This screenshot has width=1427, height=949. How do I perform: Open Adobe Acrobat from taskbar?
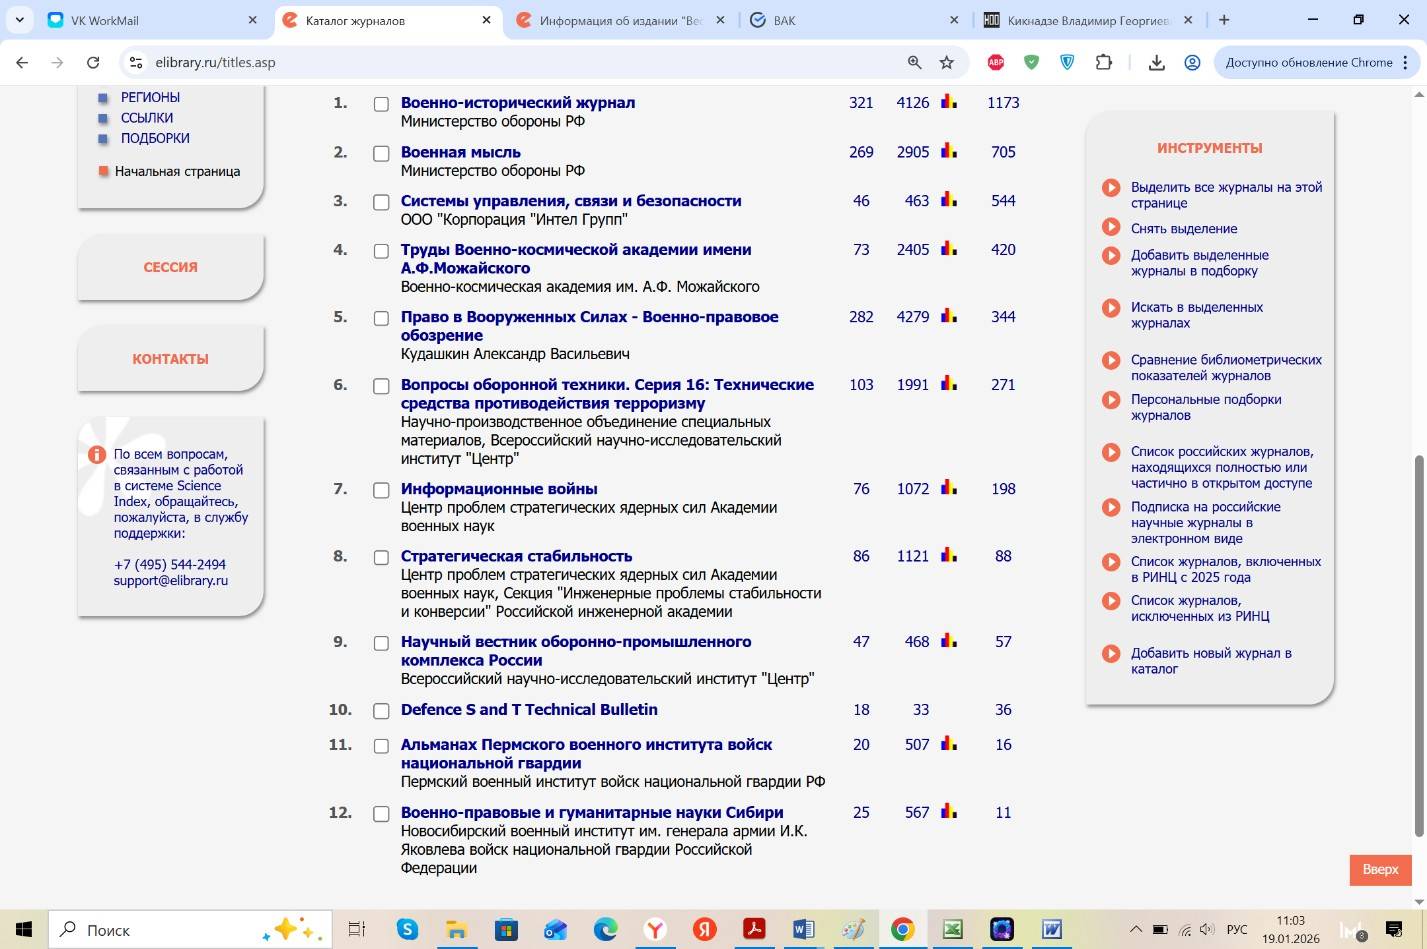click(753, 929)
